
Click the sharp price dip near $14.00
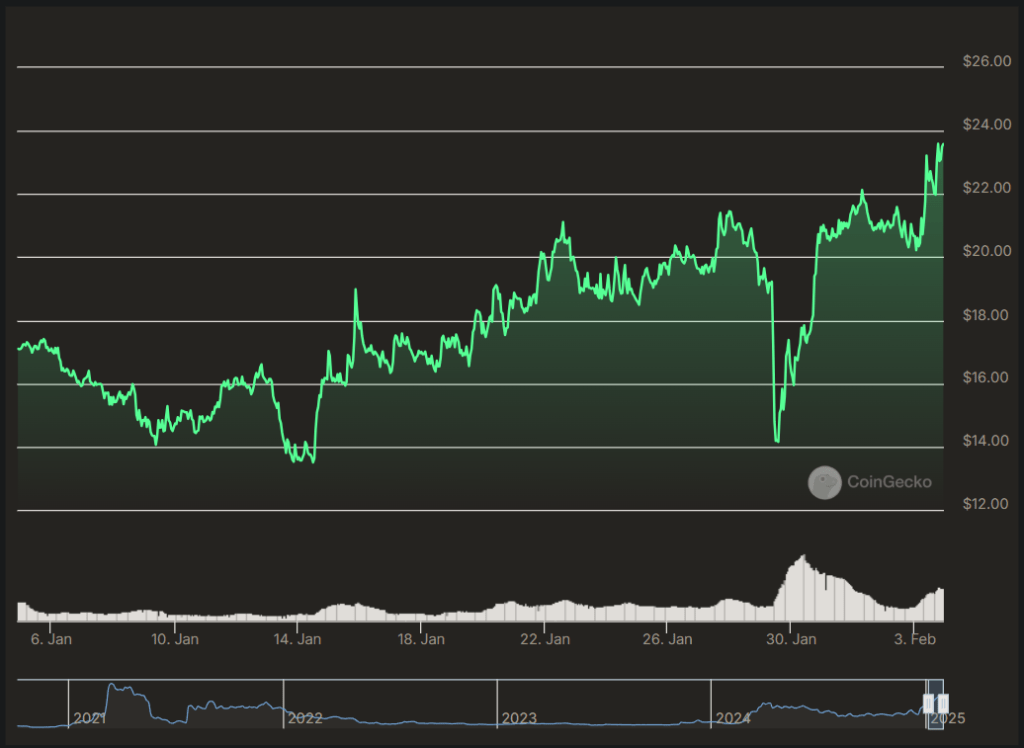click(776, 440)
